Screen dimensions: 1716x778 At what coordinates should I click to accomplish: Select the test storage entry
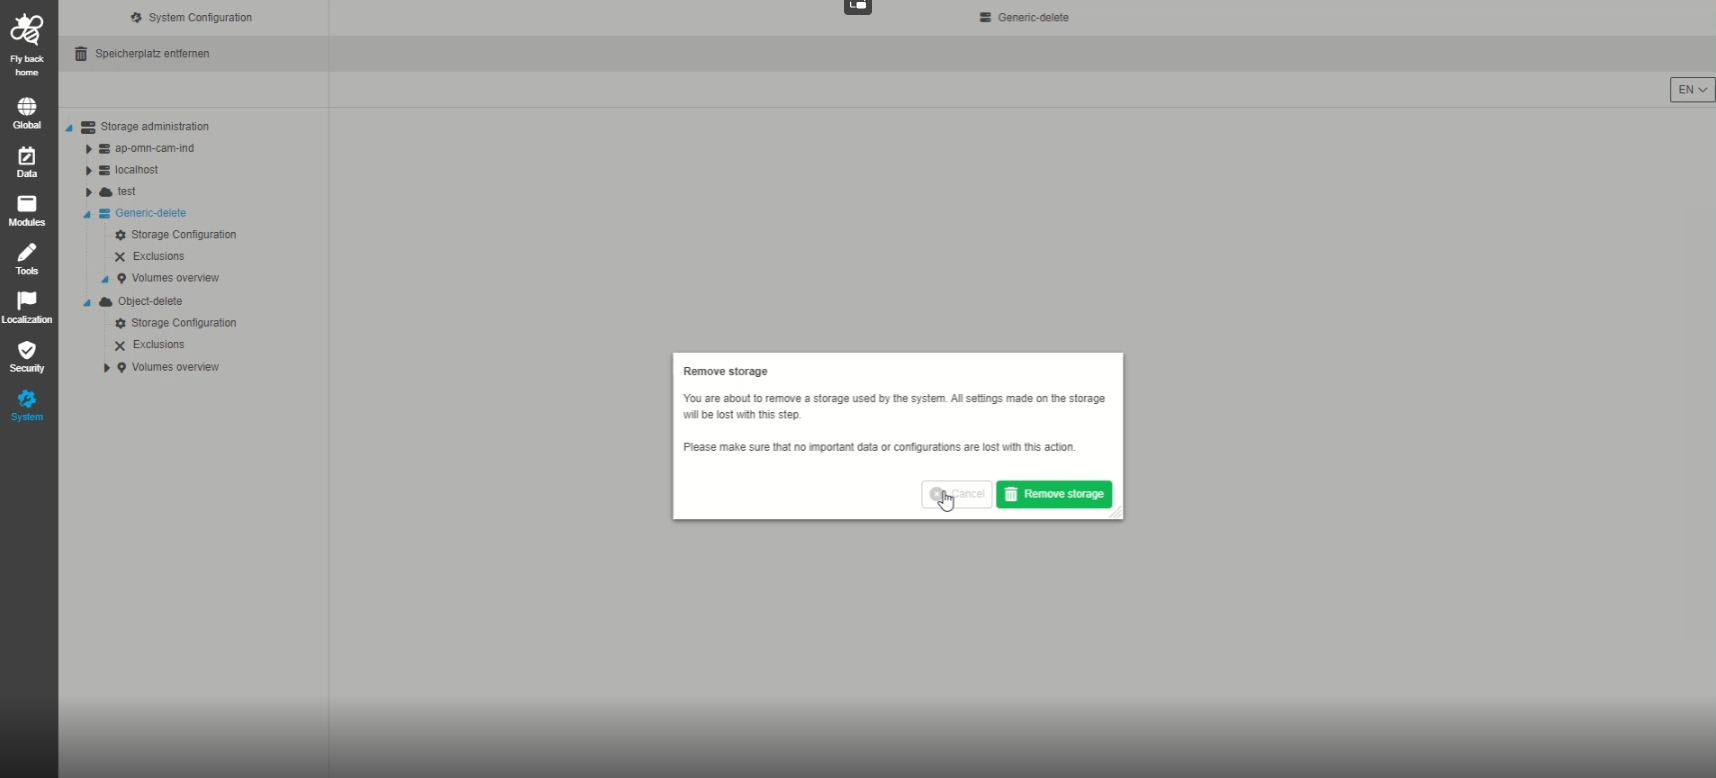point(127,192)
